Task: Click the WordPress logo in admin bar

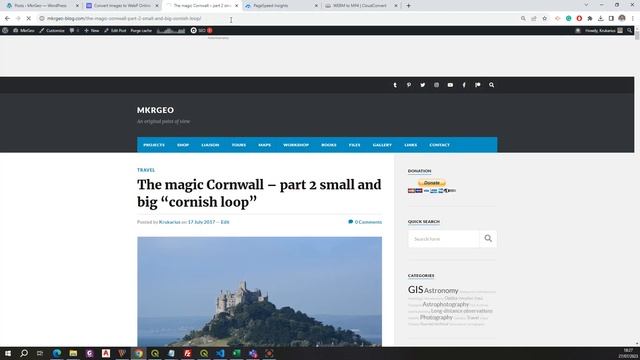Action: point(5,31)
